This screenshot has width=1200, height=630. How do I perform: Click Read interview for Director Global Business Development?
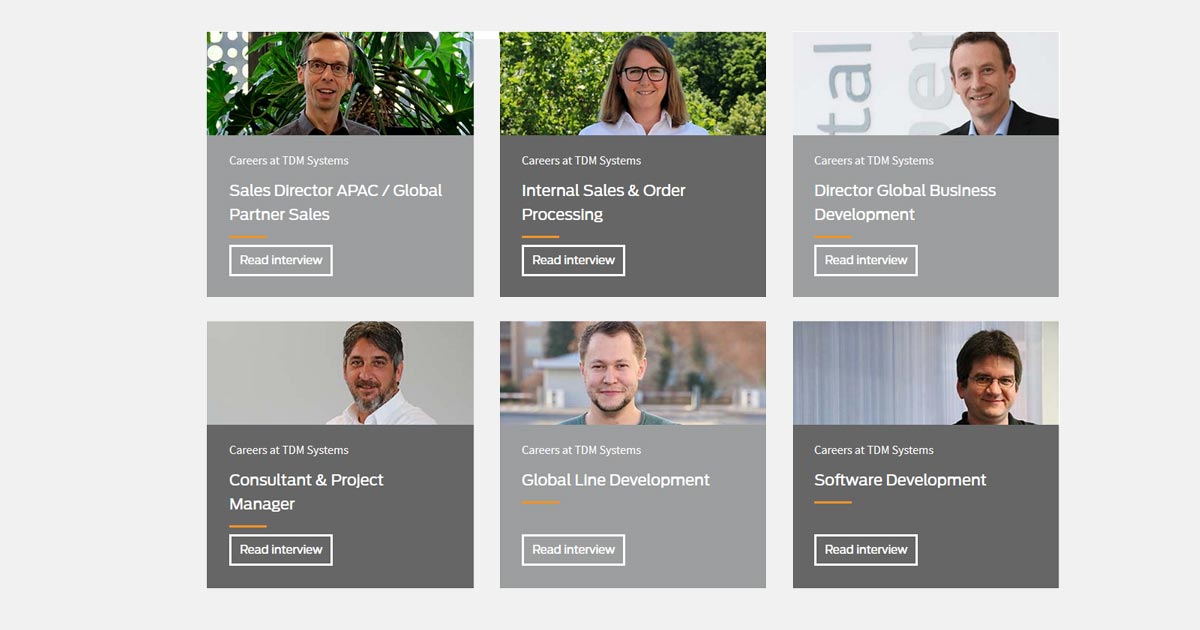tap(866, 260)
